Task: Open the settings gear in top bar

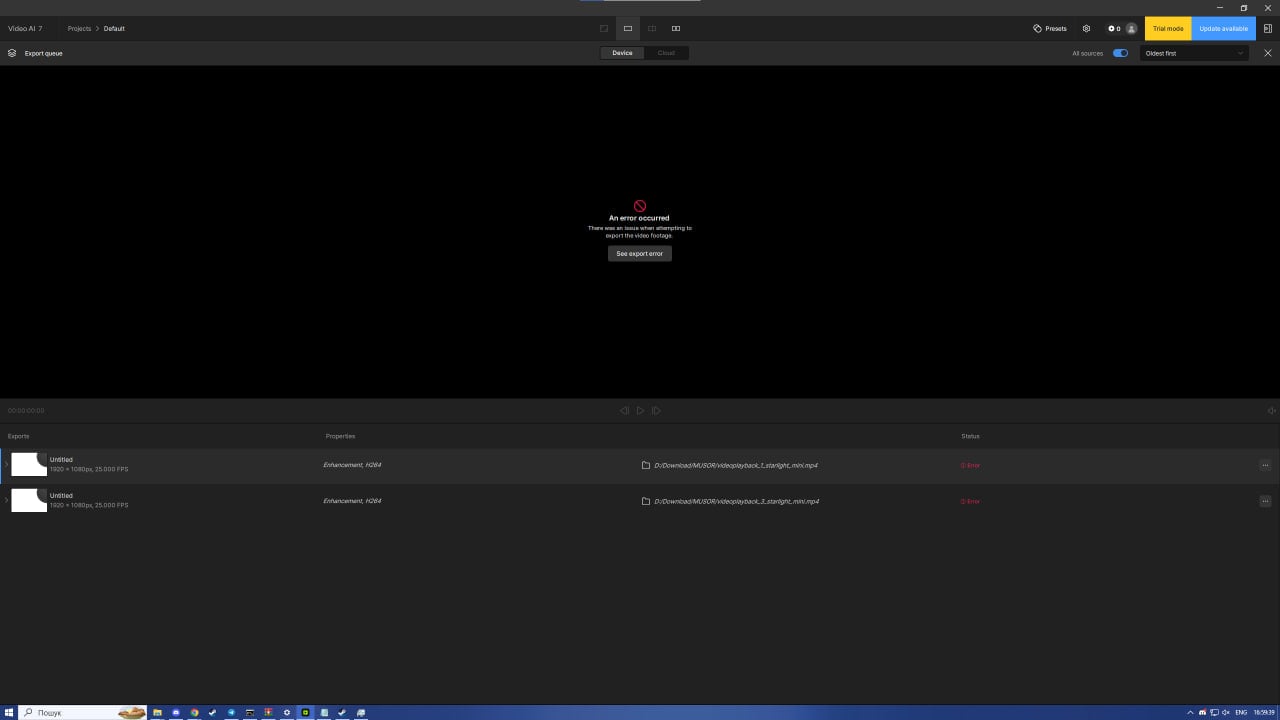Action: click(1086, 29)
